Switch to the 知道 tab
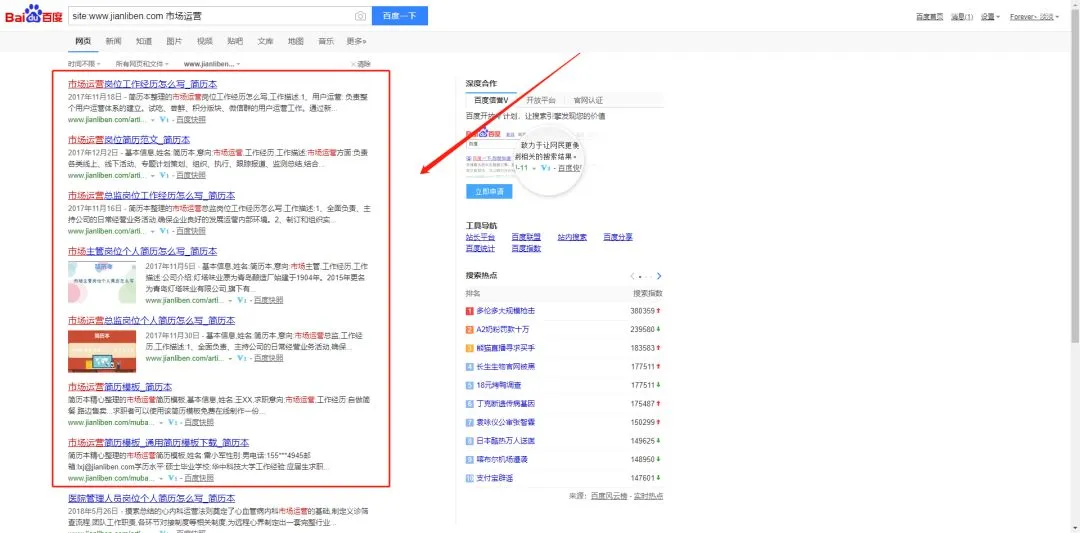Image resolution: width=1080 pixels, height=533 pixels. coord(144,41)
